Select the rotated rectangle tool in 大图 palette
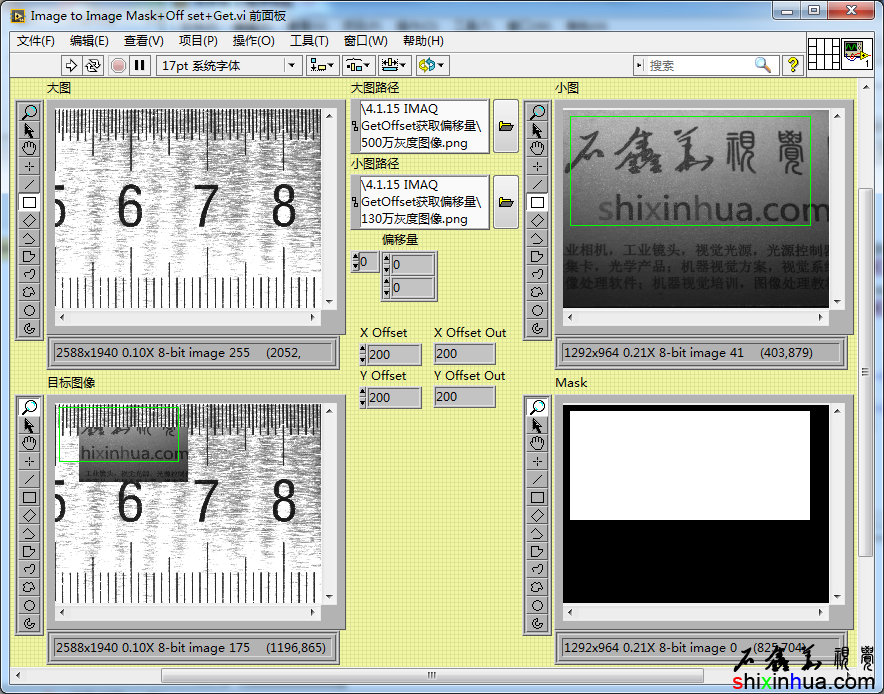This screenshot has height=694, width=884. (x=29, y=220)
